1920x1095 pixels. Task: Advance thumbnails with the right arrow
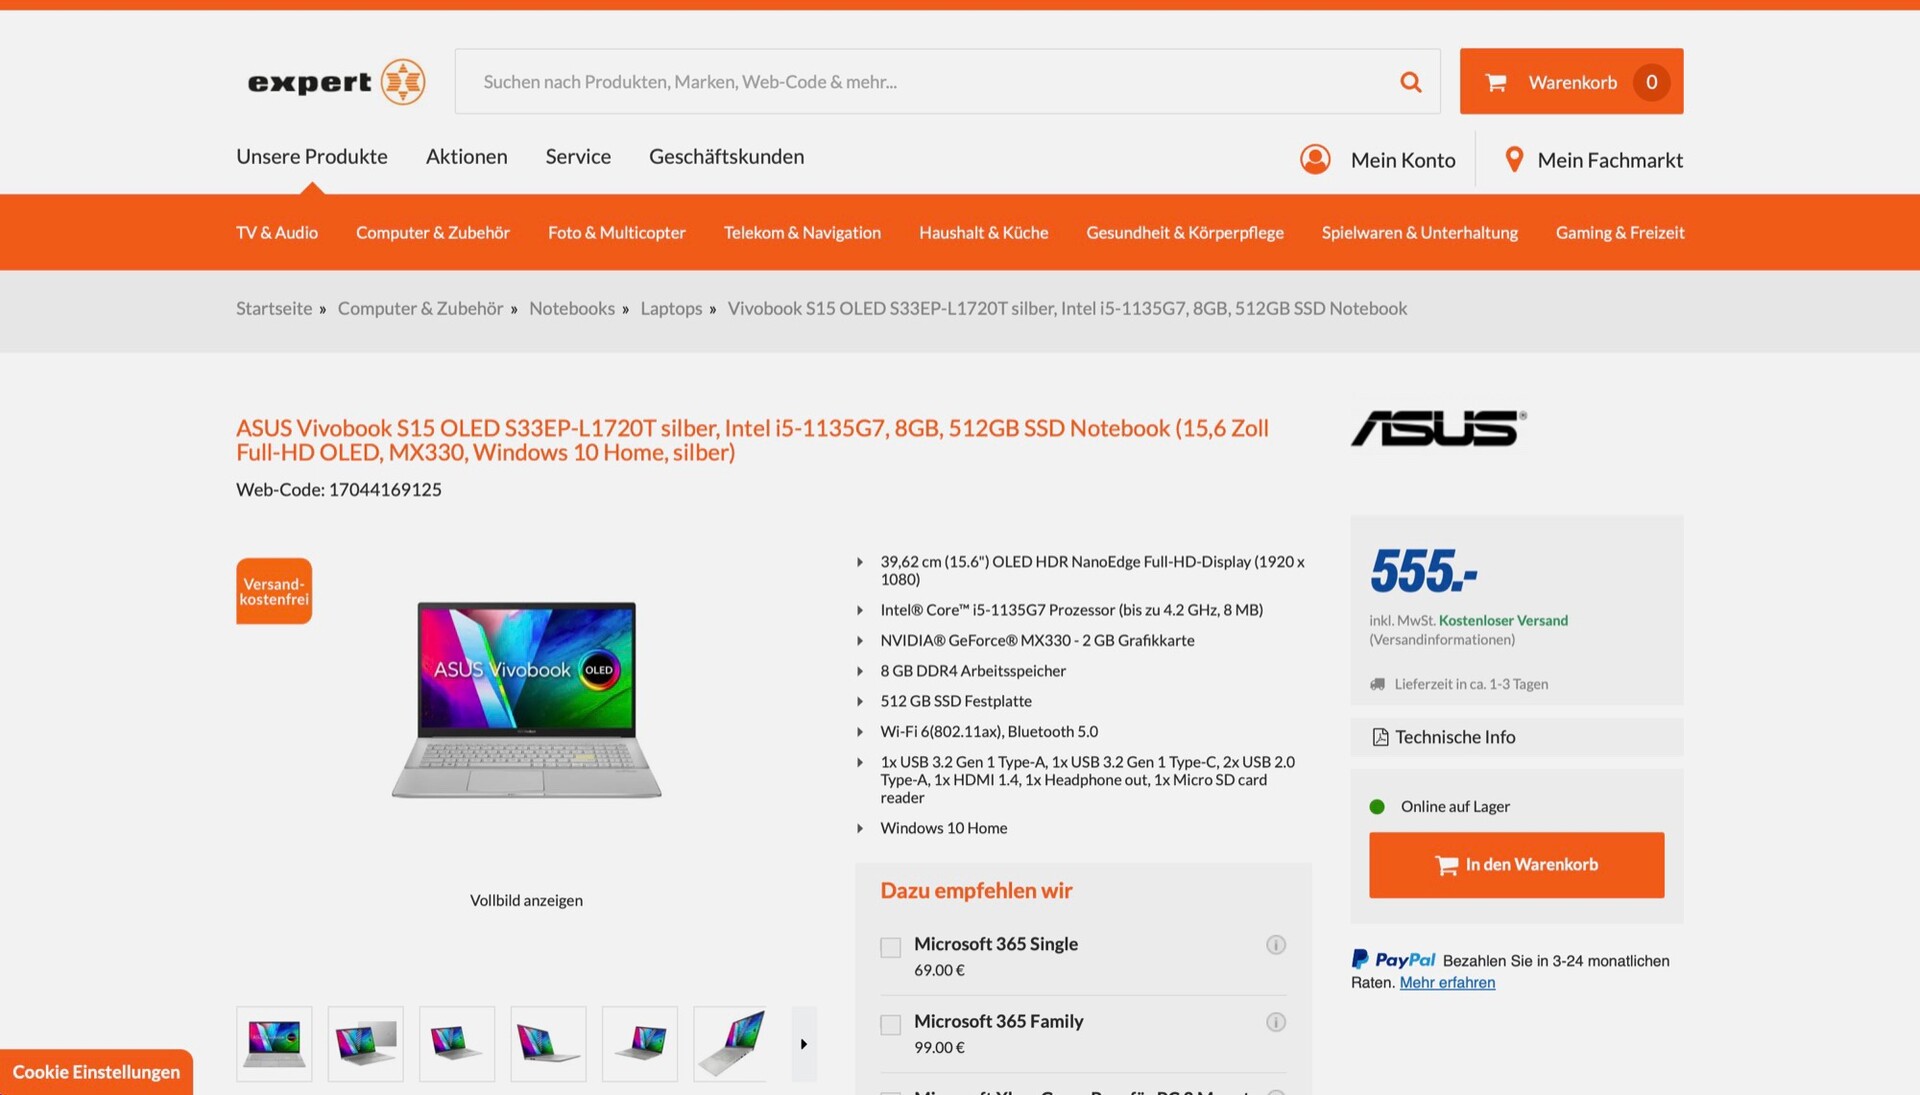pos(804,1044)
